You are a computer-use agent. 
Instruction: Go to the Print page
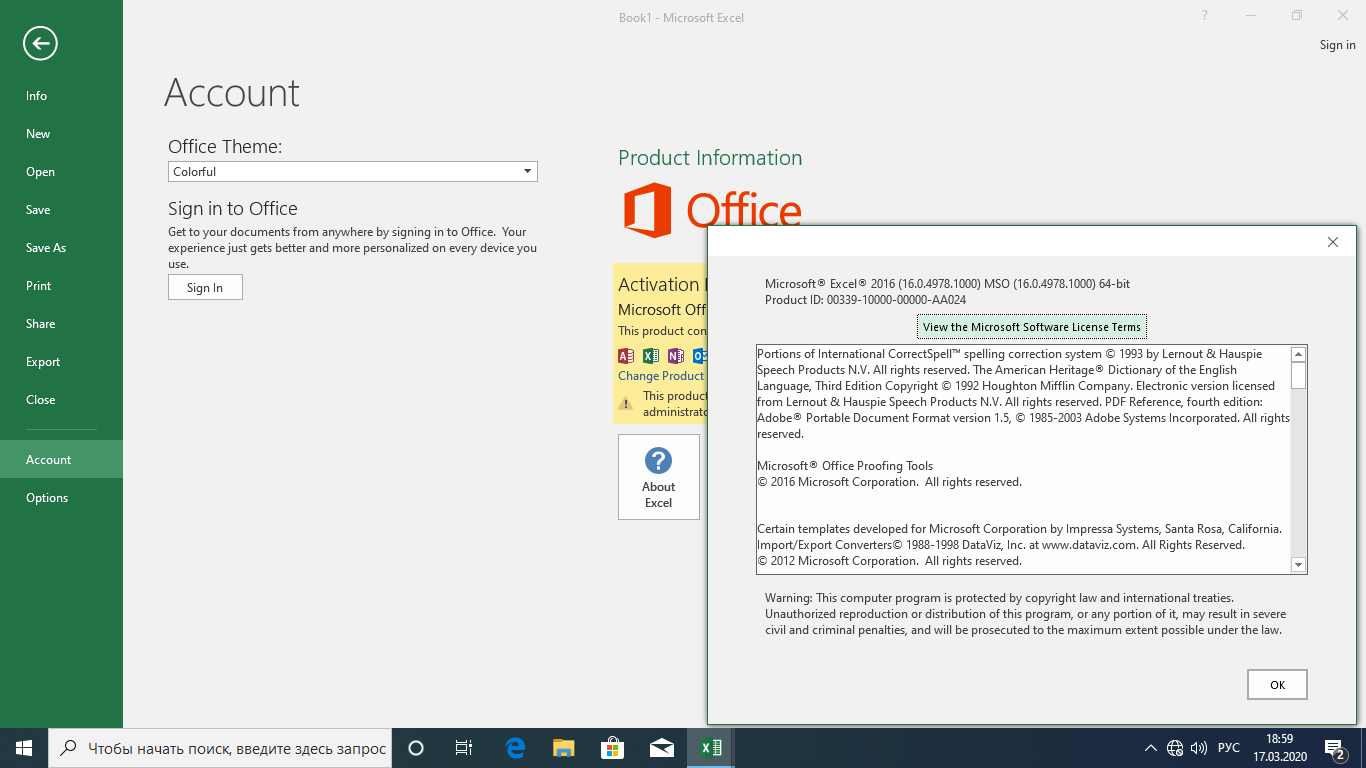pos(61,286)
